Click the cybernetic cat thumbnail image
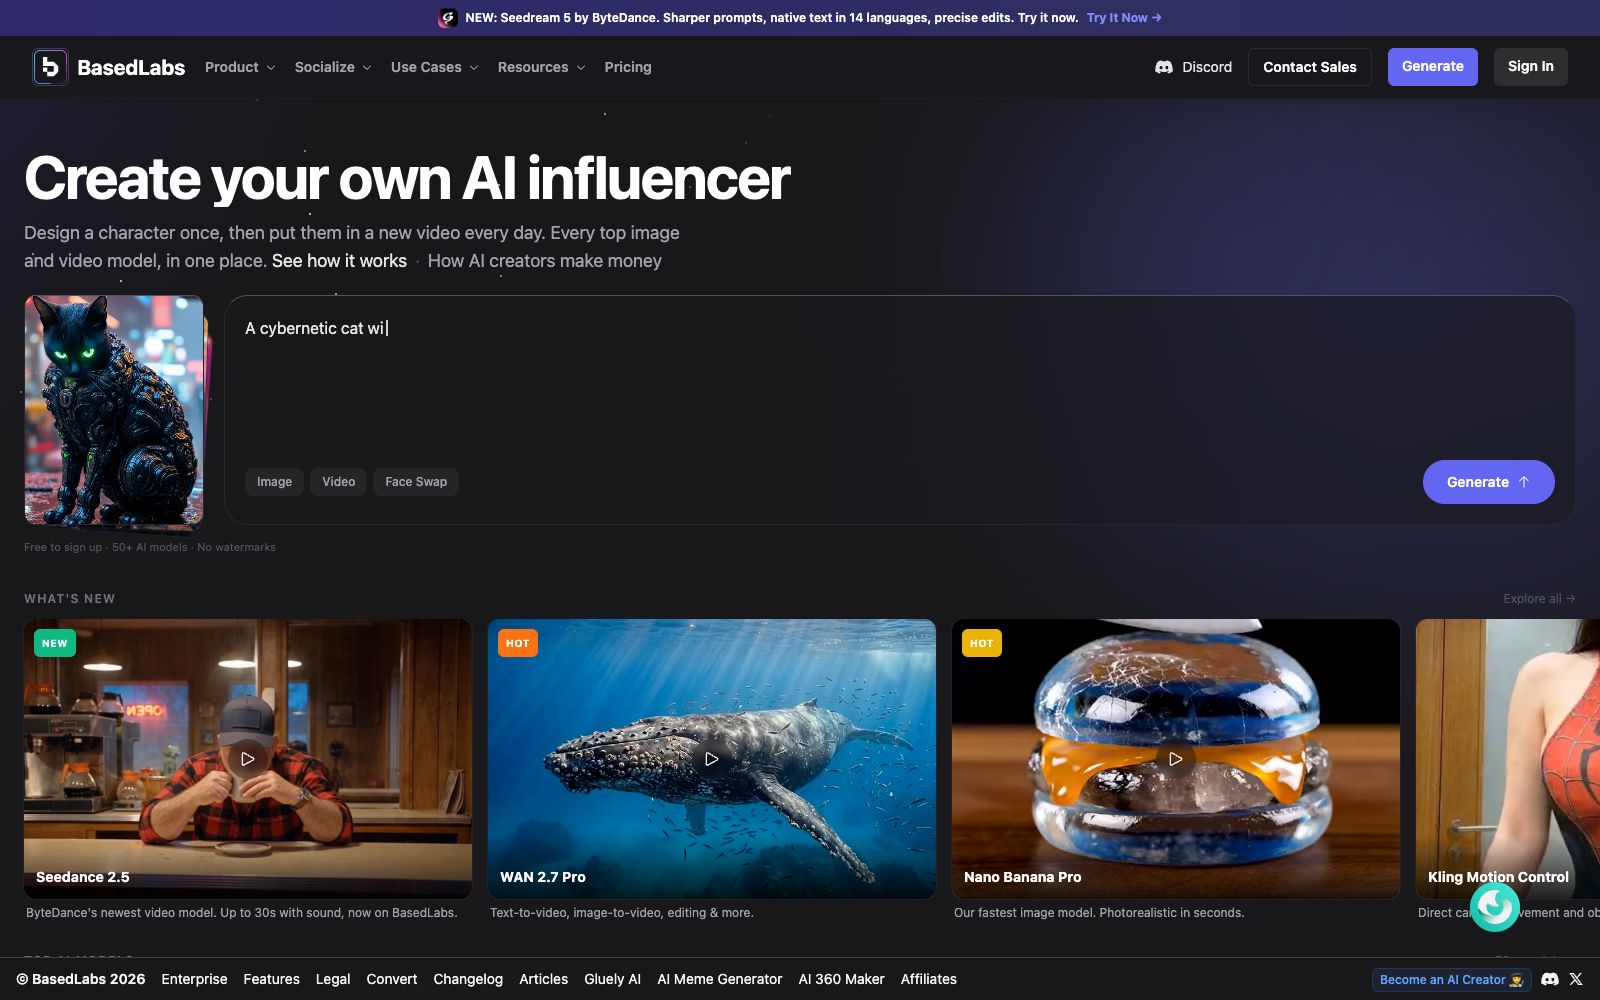Image resolution: width=1600 pixels, height=1000 pixels. (x=114, y=410)
